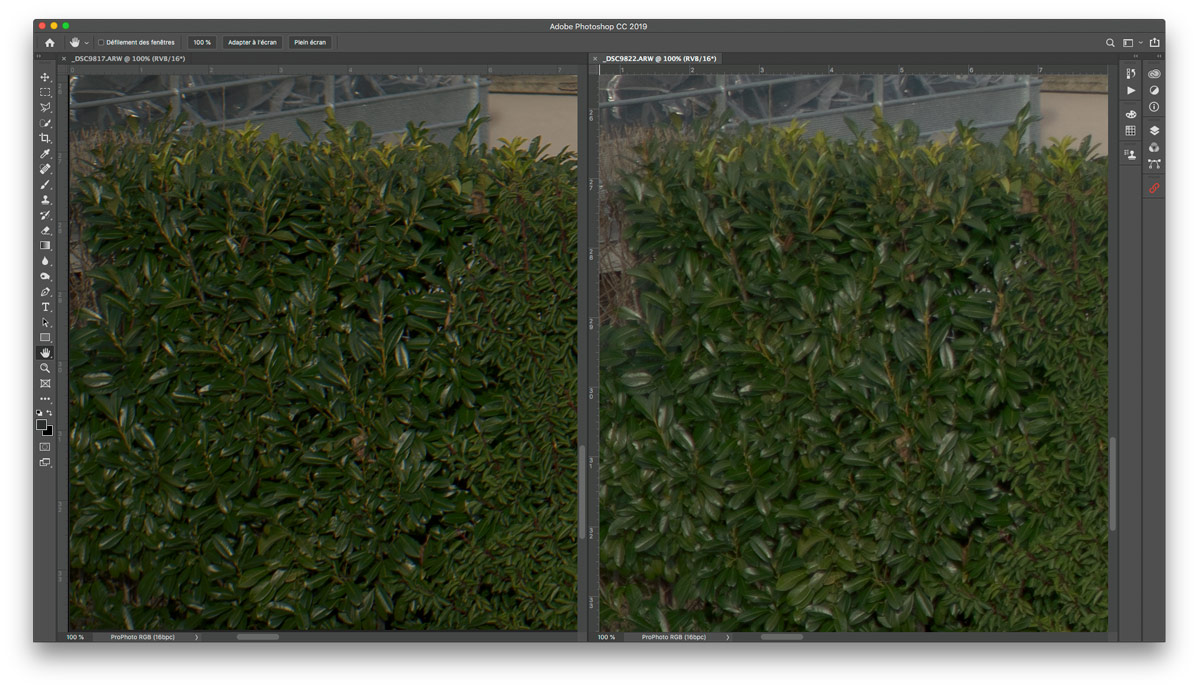Click the Adapter à l'écran button
This screenshot has width=1198, height=689.
coord(252,43)
